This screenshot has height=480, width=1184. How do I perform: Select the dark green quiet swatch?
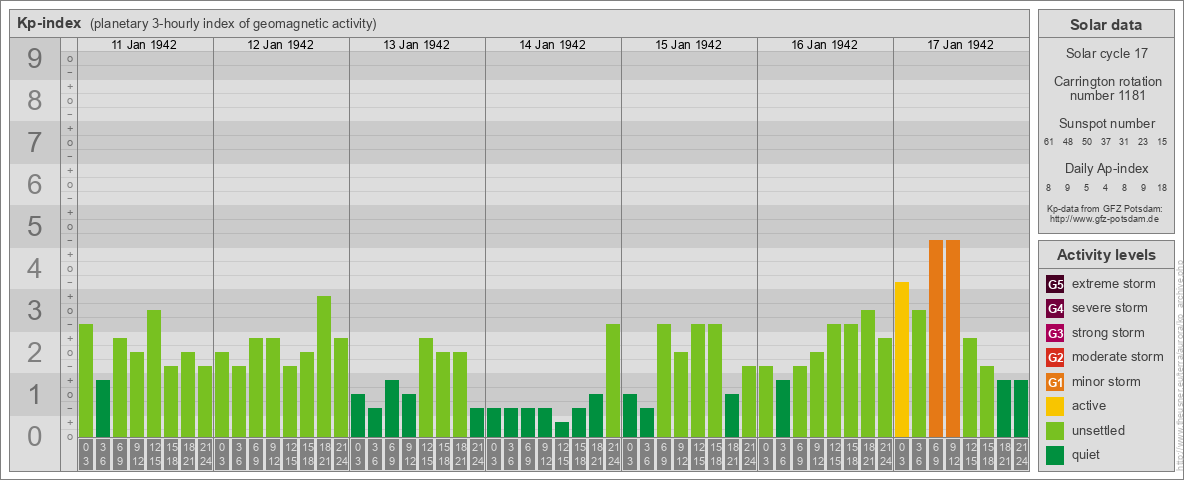click(x=1055, y=455)
